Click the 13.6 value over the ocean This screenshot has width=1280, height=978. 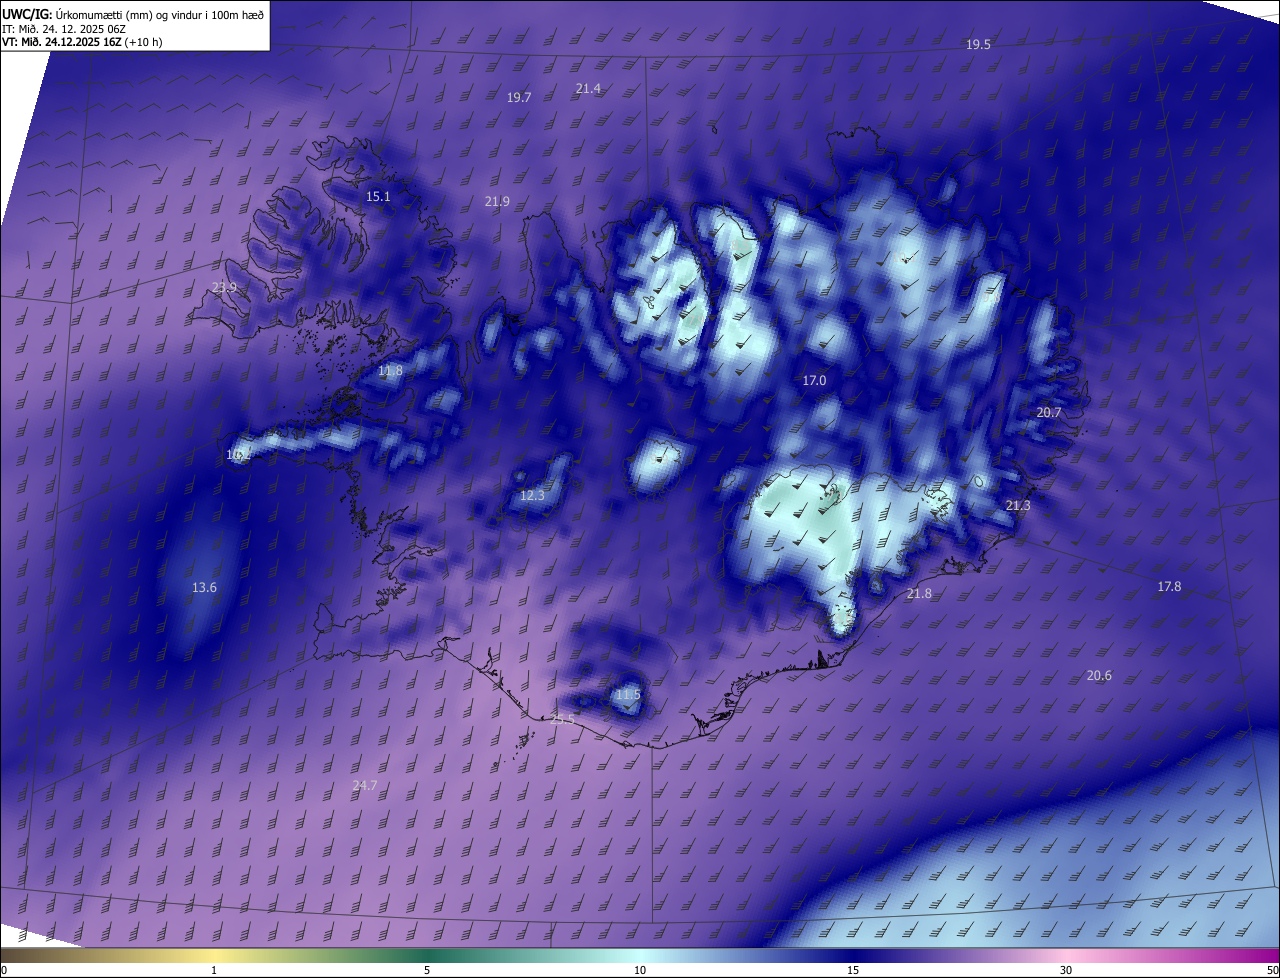pos(204,588)
